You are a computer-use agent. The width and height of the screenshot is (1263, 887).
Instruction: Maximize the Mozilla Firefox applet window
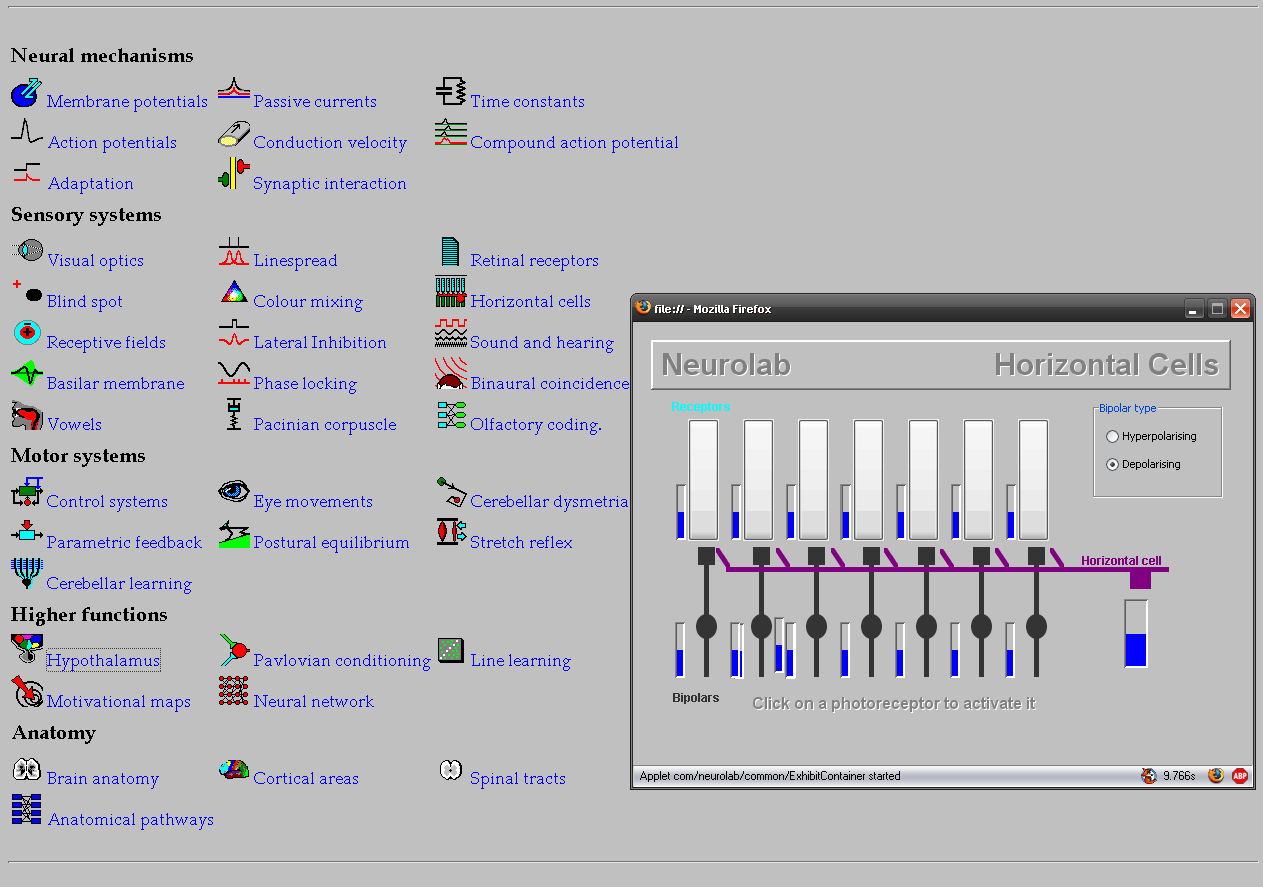tap(1217, 309)
